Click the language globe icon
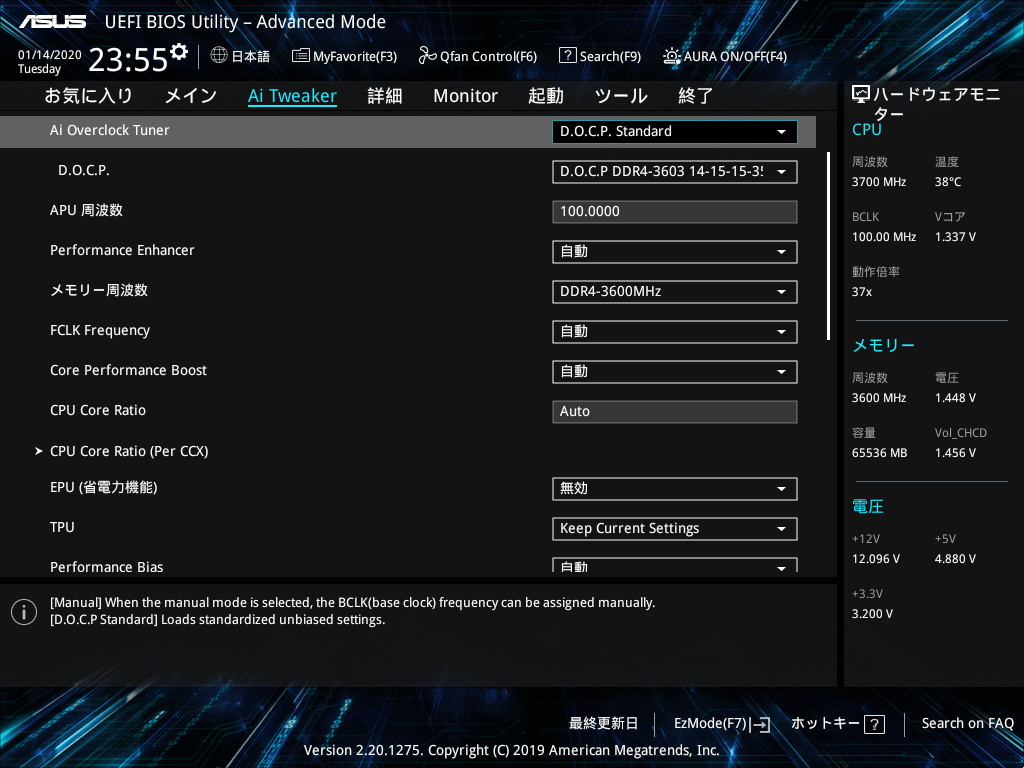1024x768 pixels. [219, 56]
